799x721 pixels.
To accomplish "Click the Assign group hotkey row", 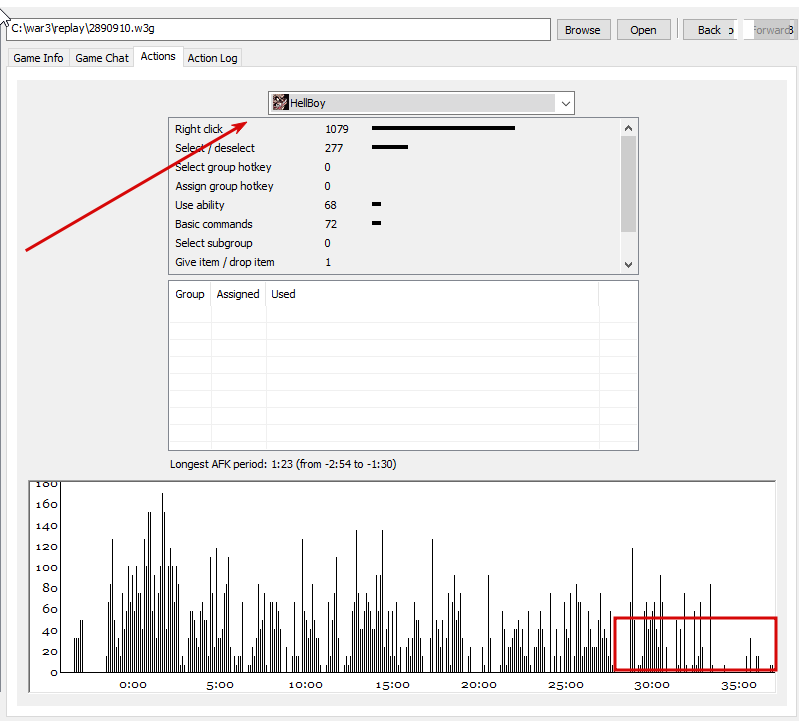I will pos(395,186).
